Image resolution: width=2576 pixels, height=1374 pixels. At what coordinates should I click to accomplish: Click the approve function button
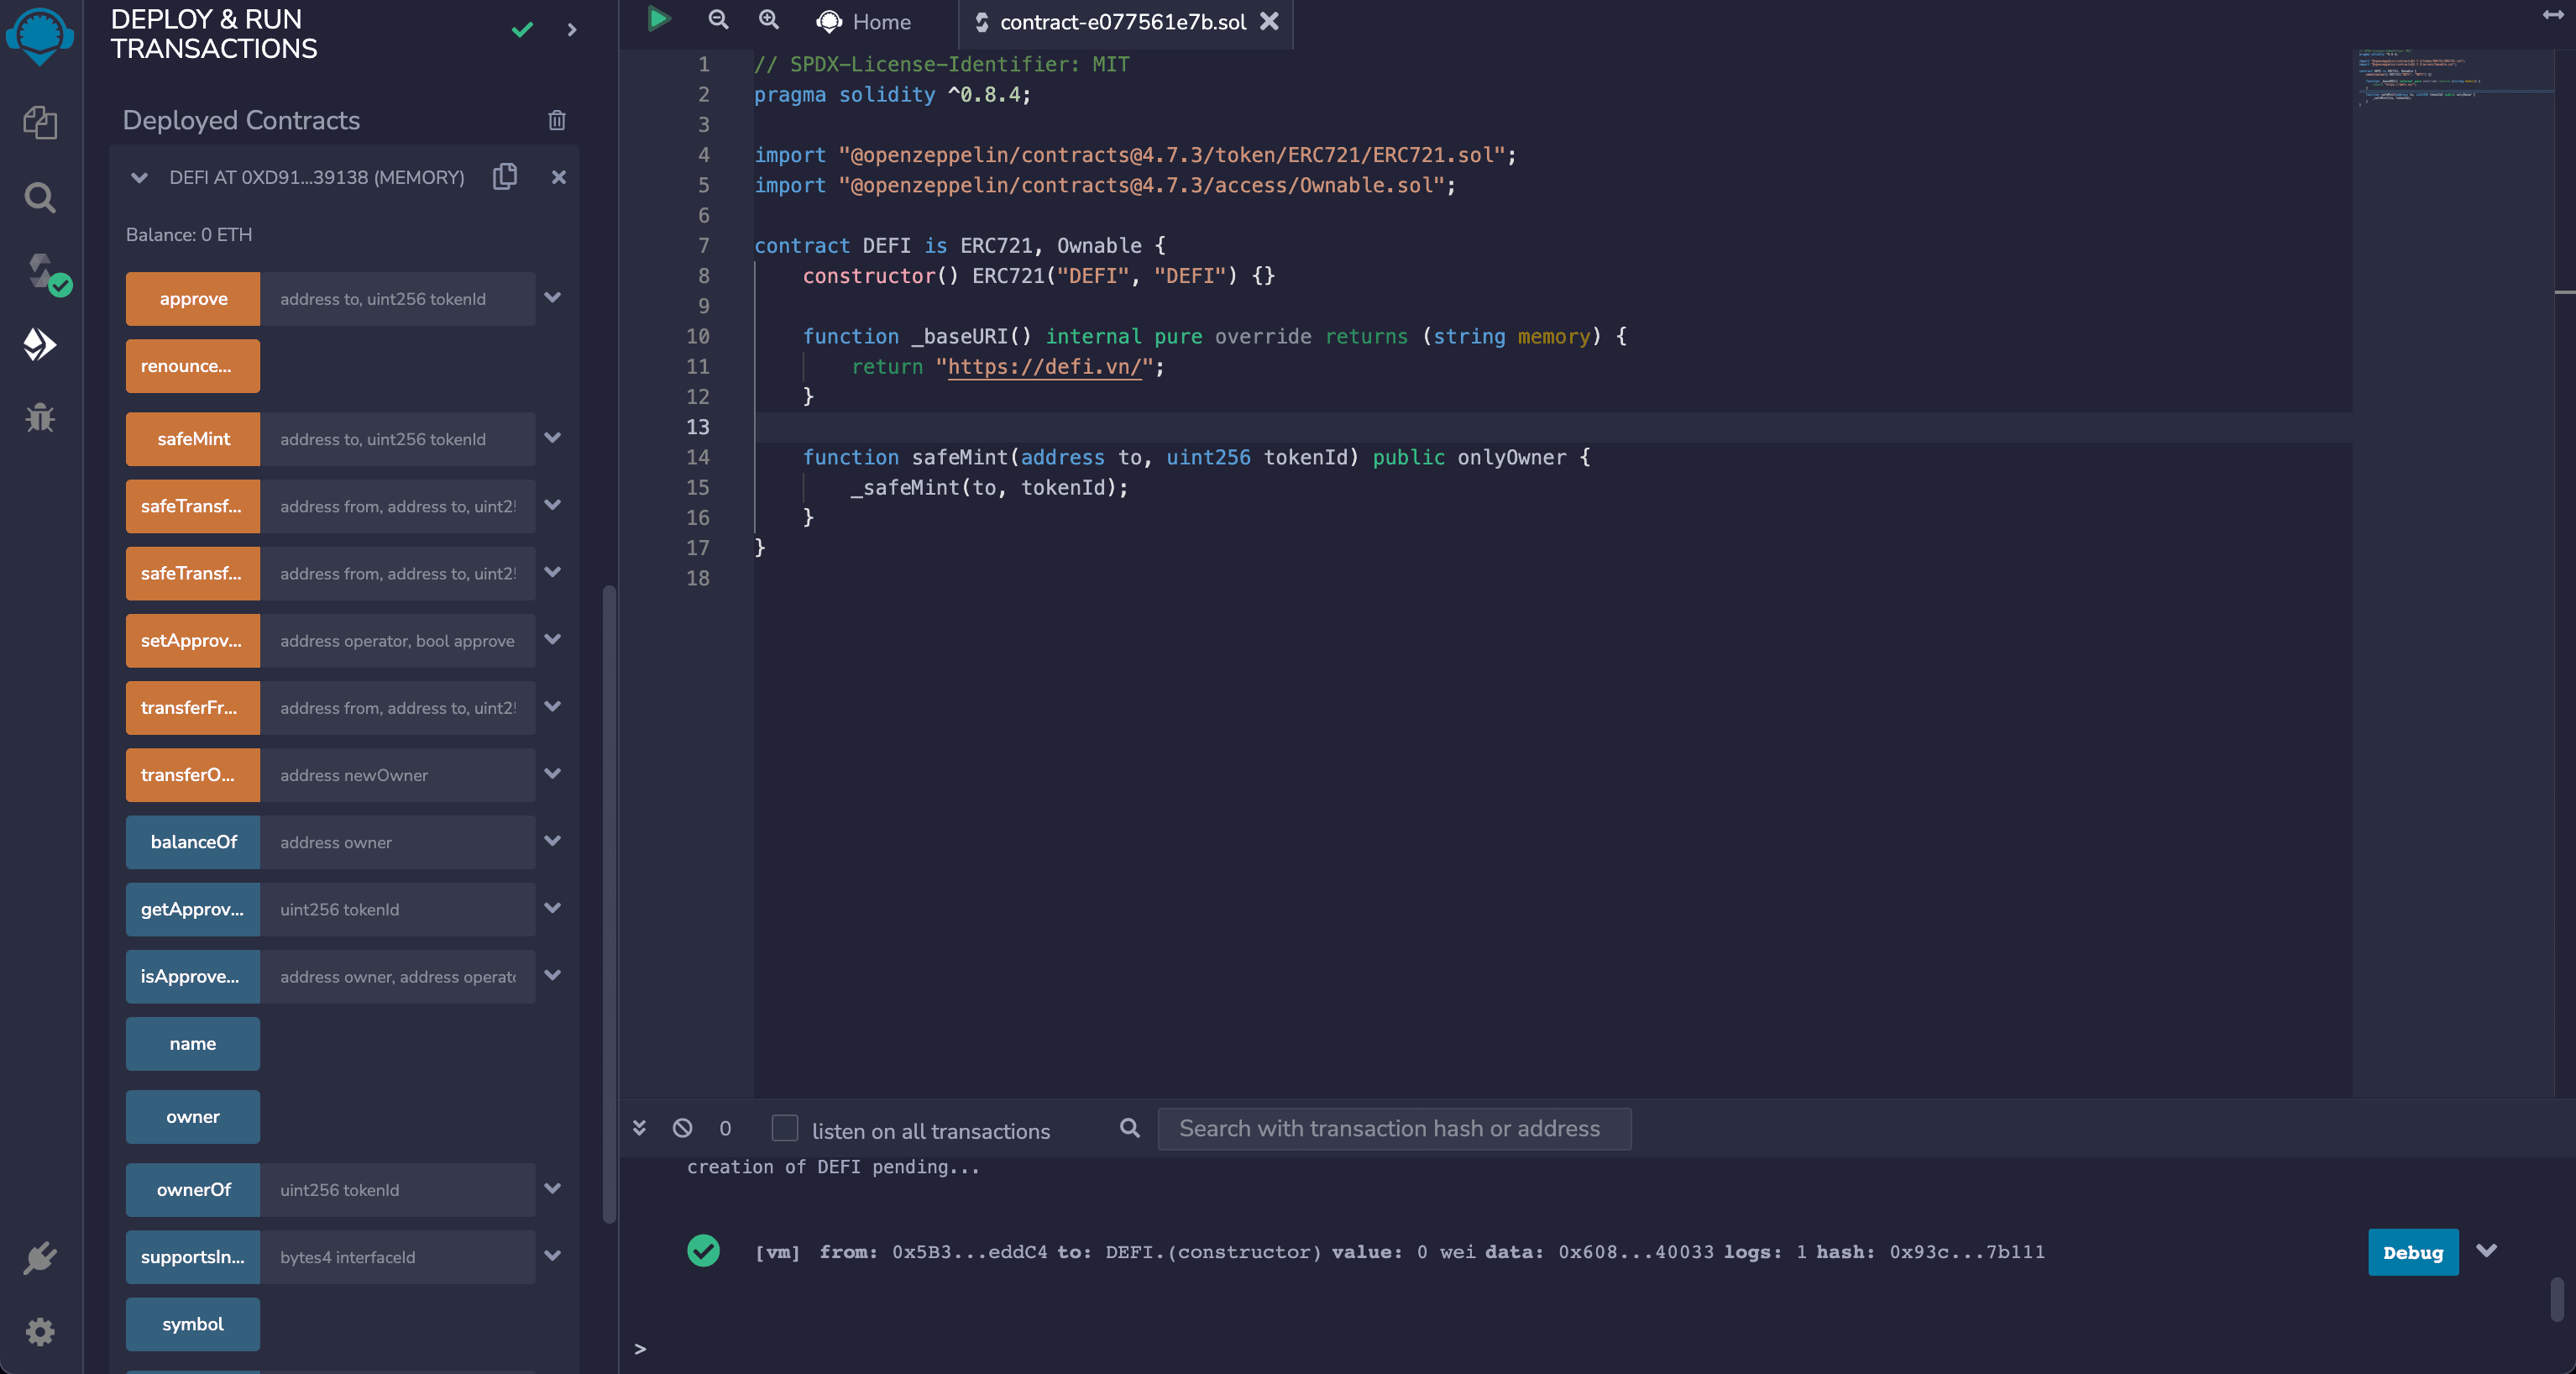pyautogui.click(x=193, y=299)
